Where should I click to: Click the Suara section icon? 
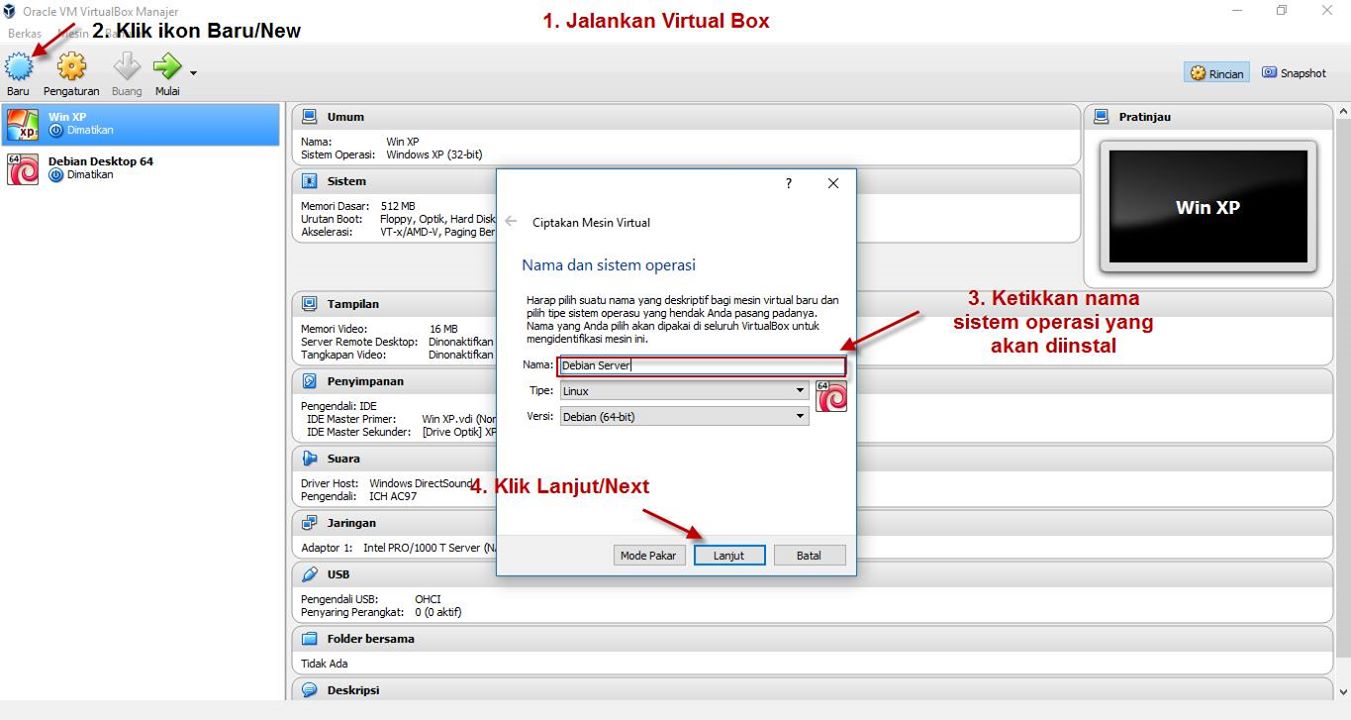310,458
